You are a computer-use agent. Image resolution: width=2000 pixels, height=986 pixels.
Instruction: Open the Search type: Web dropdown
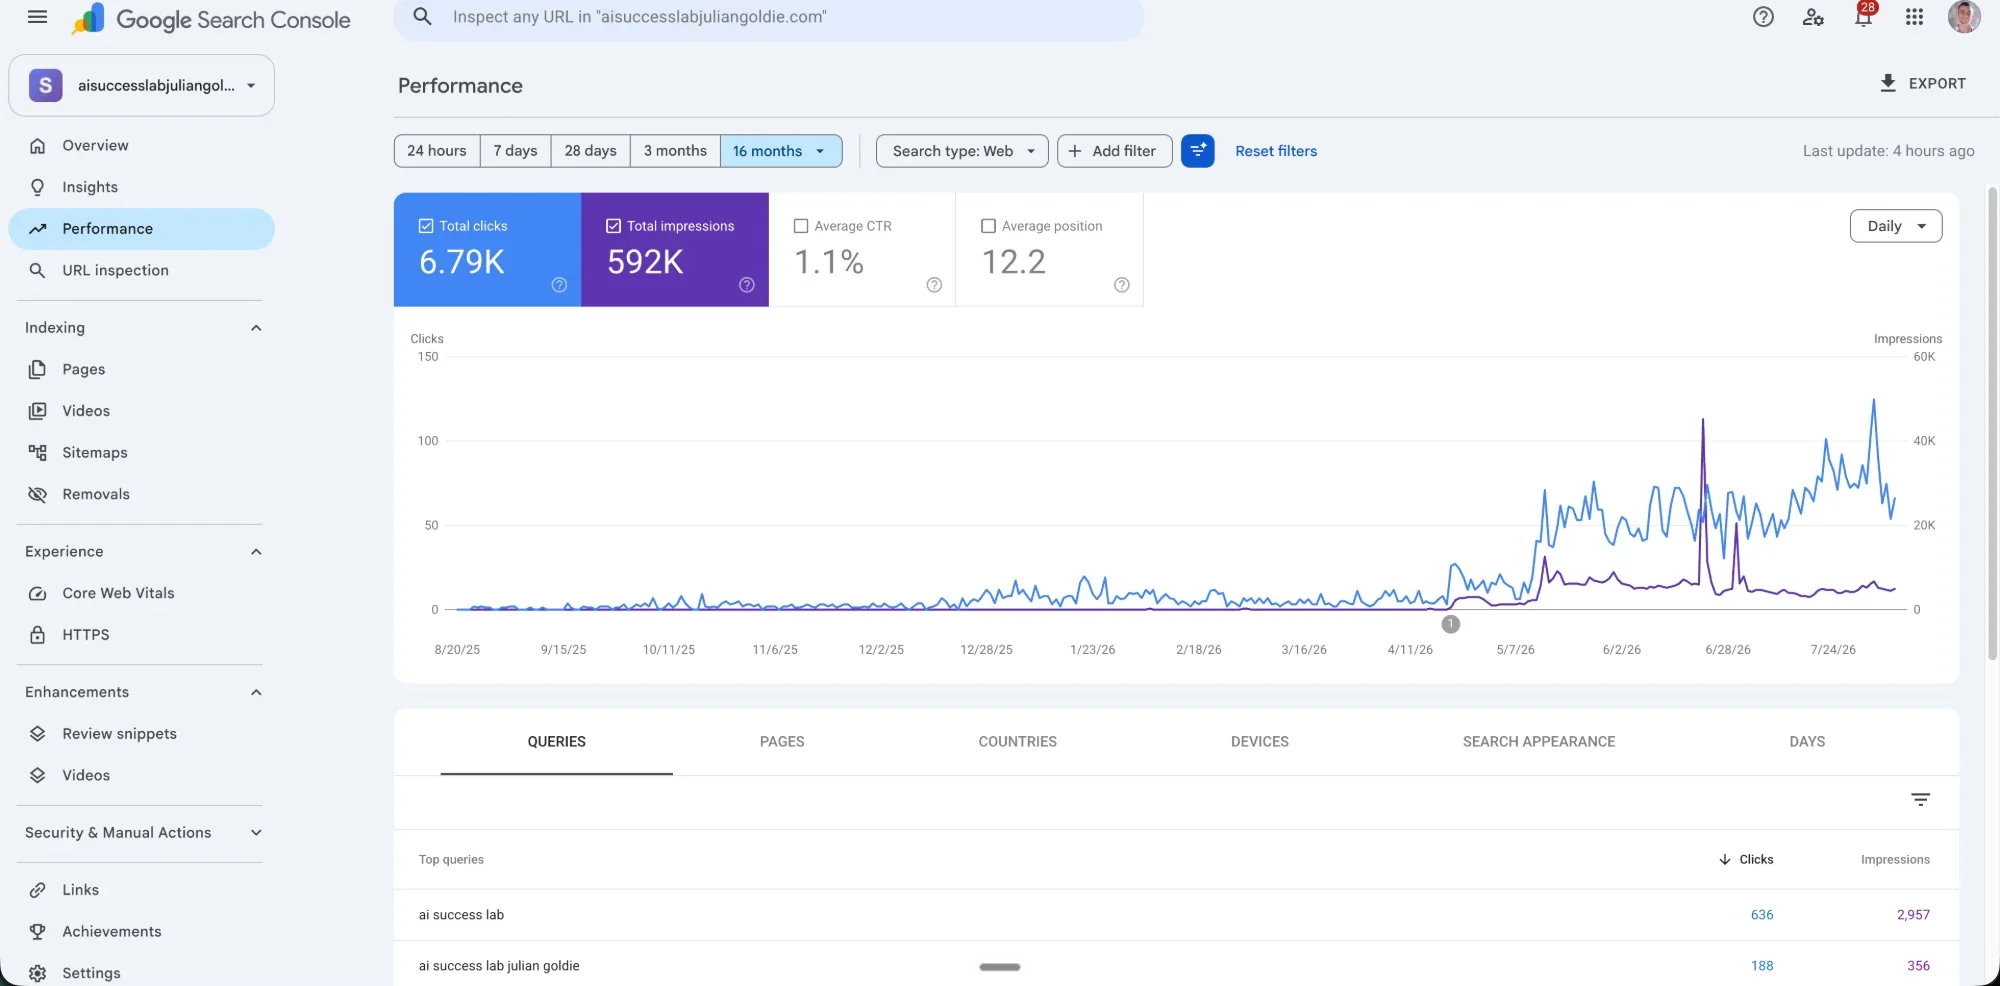click(962, 151)
